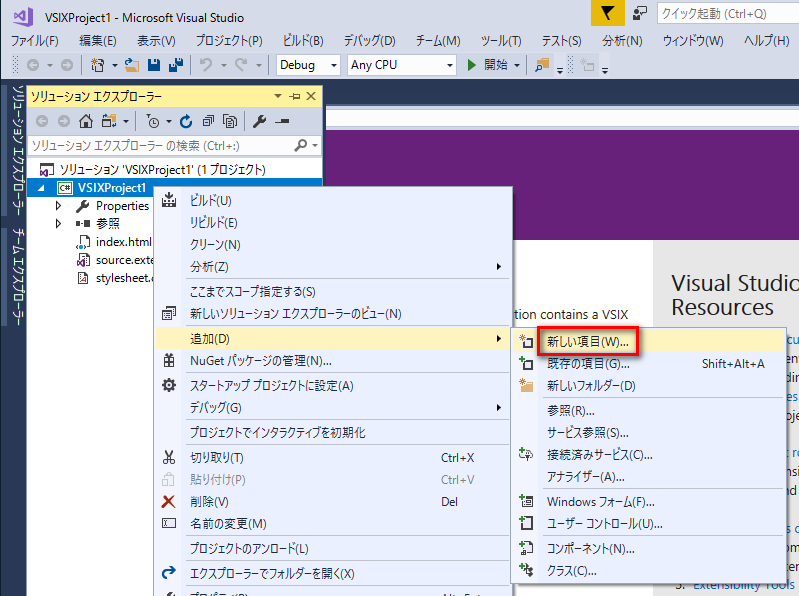This screenshot has height=596, width=799.
Task: Open the プロジェクト(P) menu
Action: [x=229, y=41]
